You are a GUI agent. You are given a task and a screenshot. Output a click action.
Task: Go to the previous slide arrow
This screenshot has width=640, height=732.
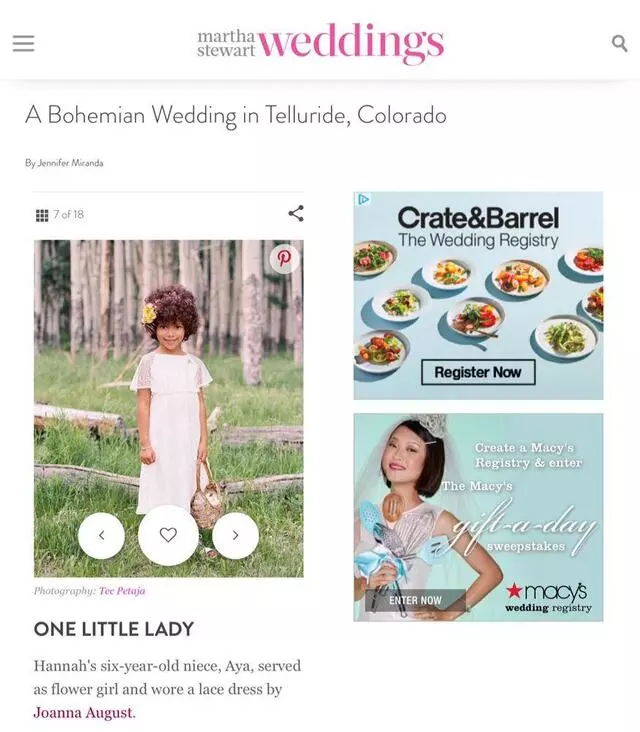(x=101, y=535)
